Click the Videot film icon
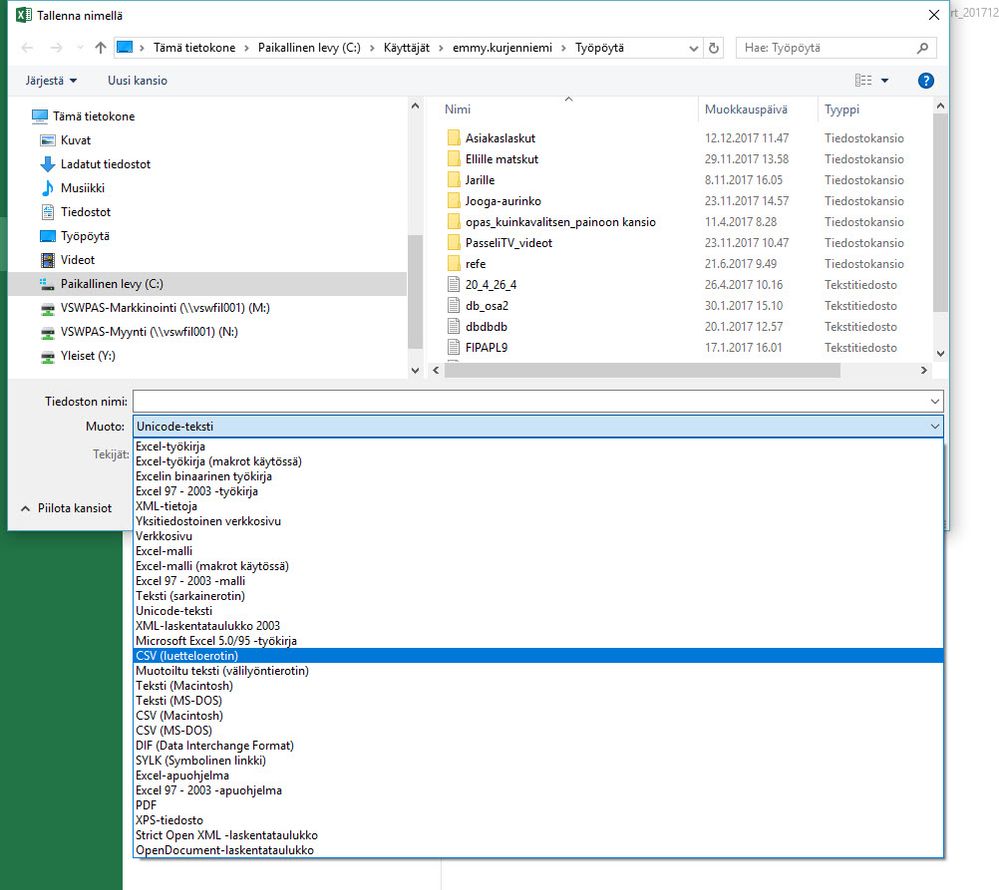The image size is (999, 890). [48, 260]
